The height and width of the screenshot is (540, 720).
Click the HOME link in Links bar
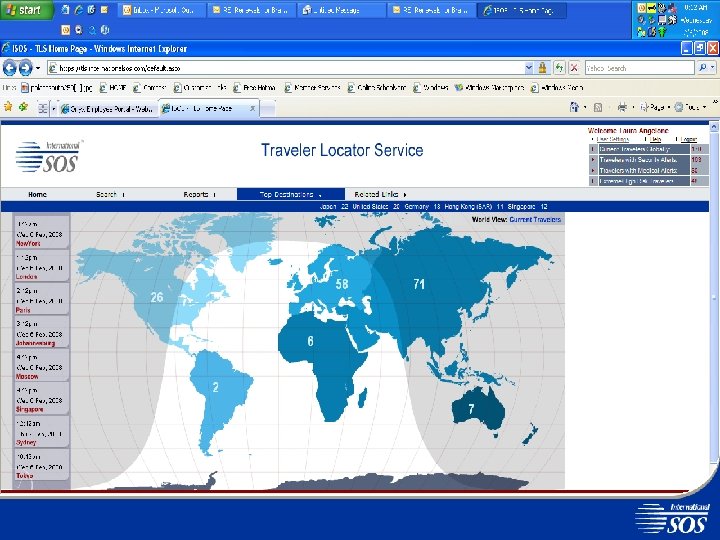click(x=113, y=87)
